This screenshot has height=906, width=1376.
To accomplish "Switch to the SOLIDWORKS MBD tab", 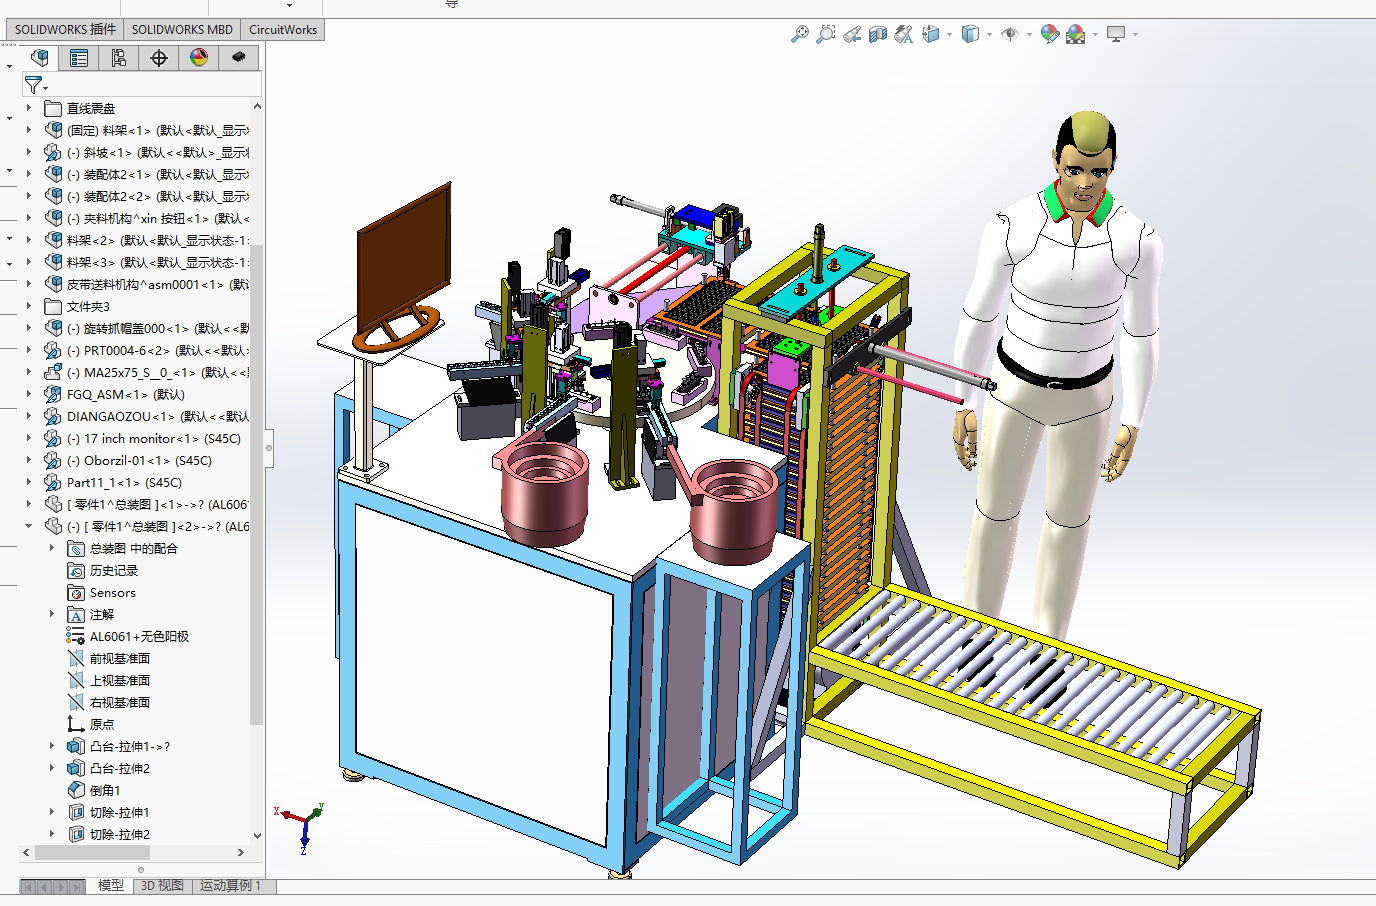I will [x=182, y=29].
